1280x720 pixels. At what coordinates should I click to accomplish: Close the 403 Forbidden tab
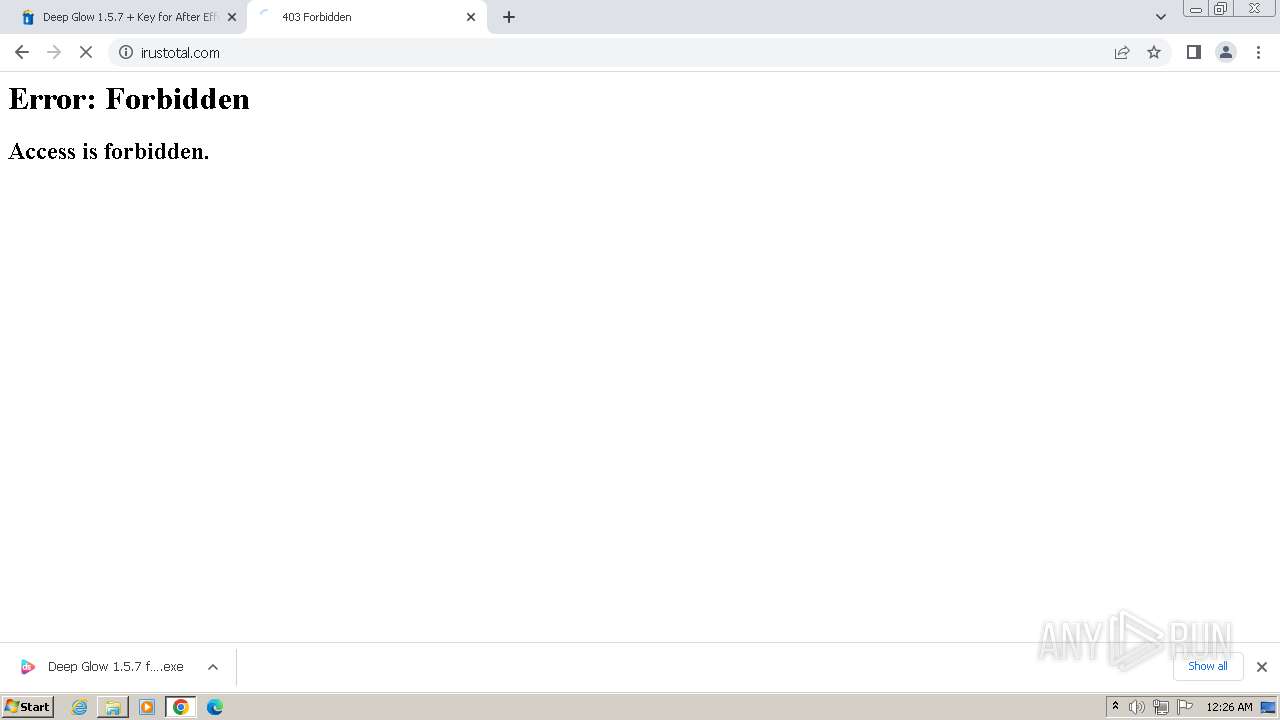tap(471, 17)
